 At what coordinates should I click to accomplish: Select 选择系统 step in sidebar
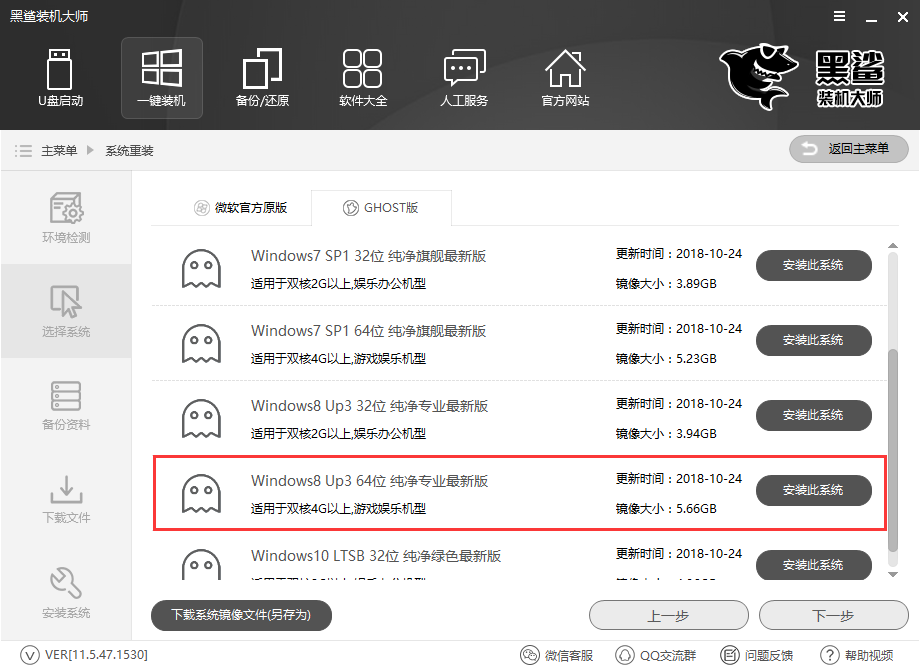[66, 311]
